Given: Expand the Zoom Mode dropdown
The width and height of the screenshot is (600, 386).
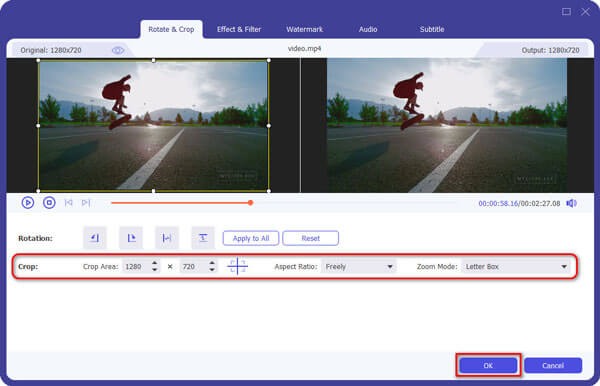Looking at the screenshot, I should [x=516, y=267].
